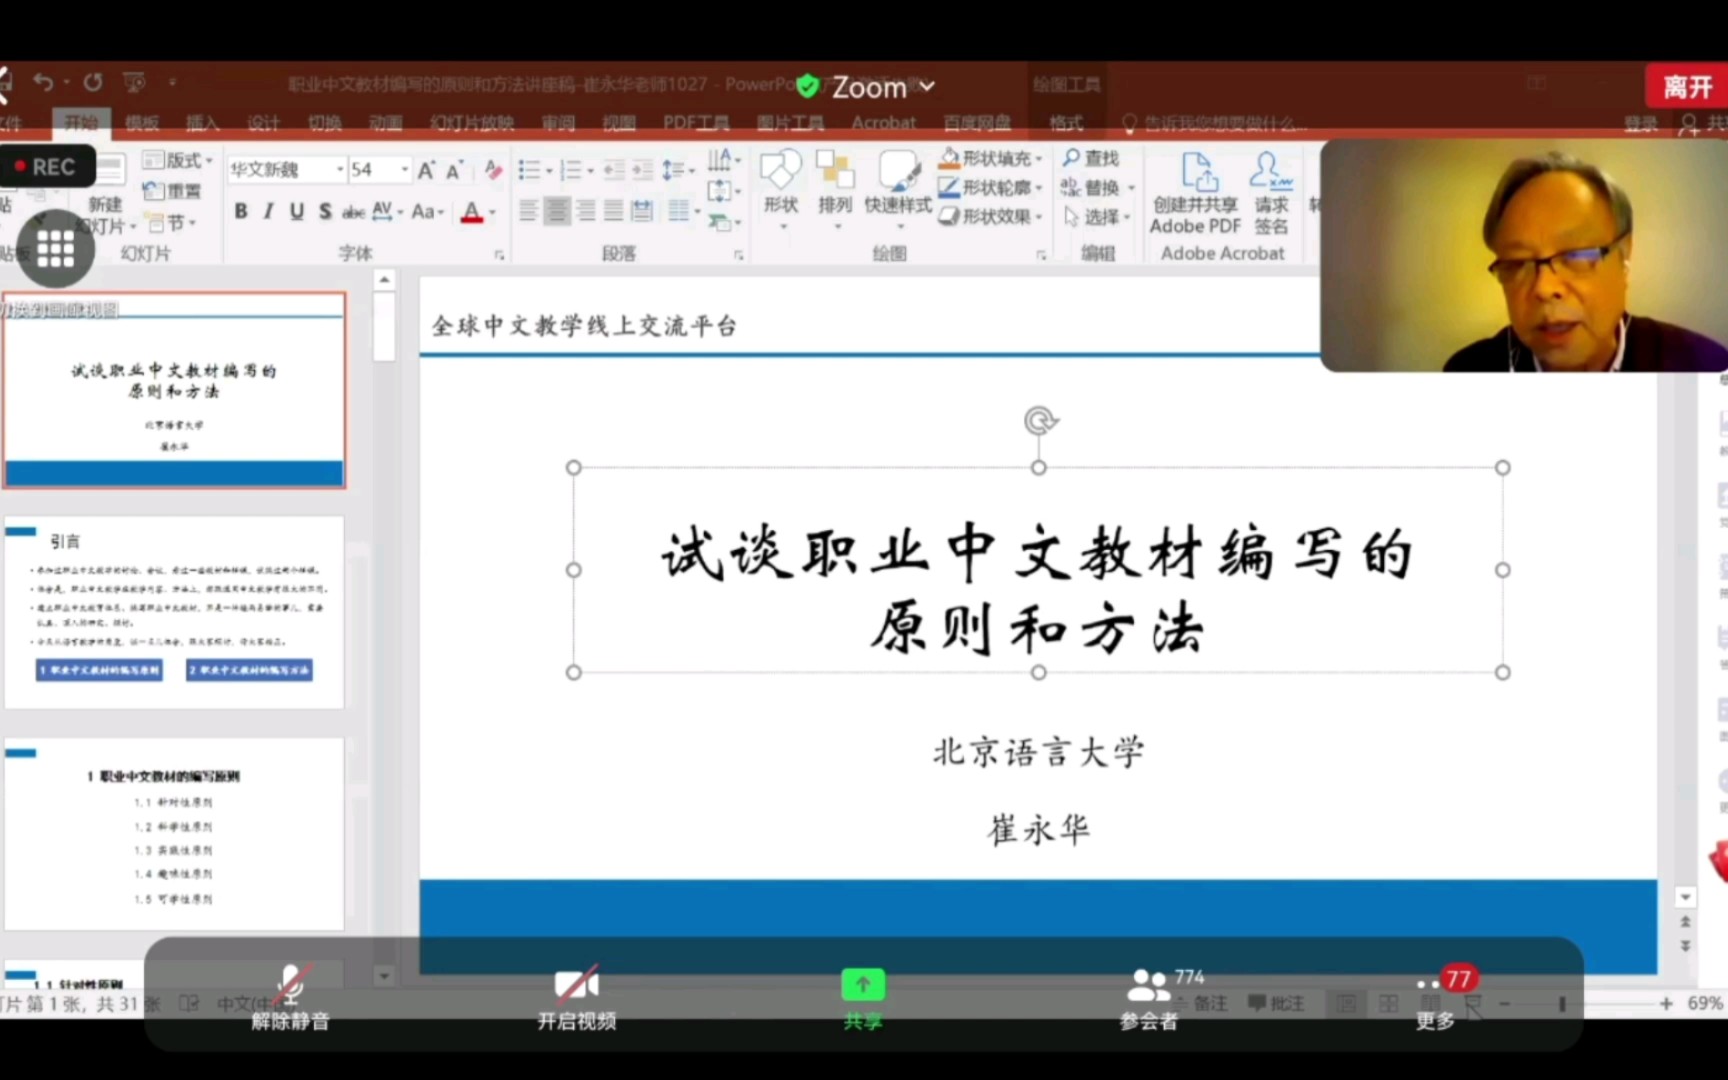Screen dimensions: 1728x1080
Task: Toggle Underline formatting
Action: pos(297,212)
